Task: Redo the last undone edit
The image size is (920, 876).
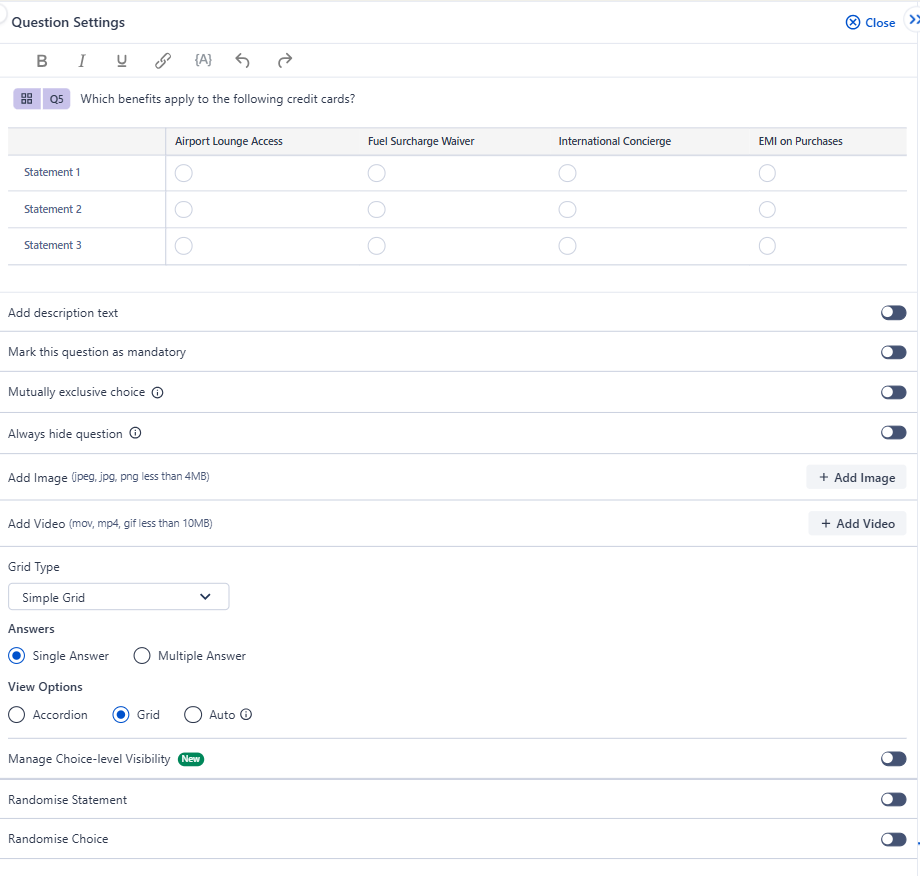Action: pyautogui.click(x=285, y=61)
